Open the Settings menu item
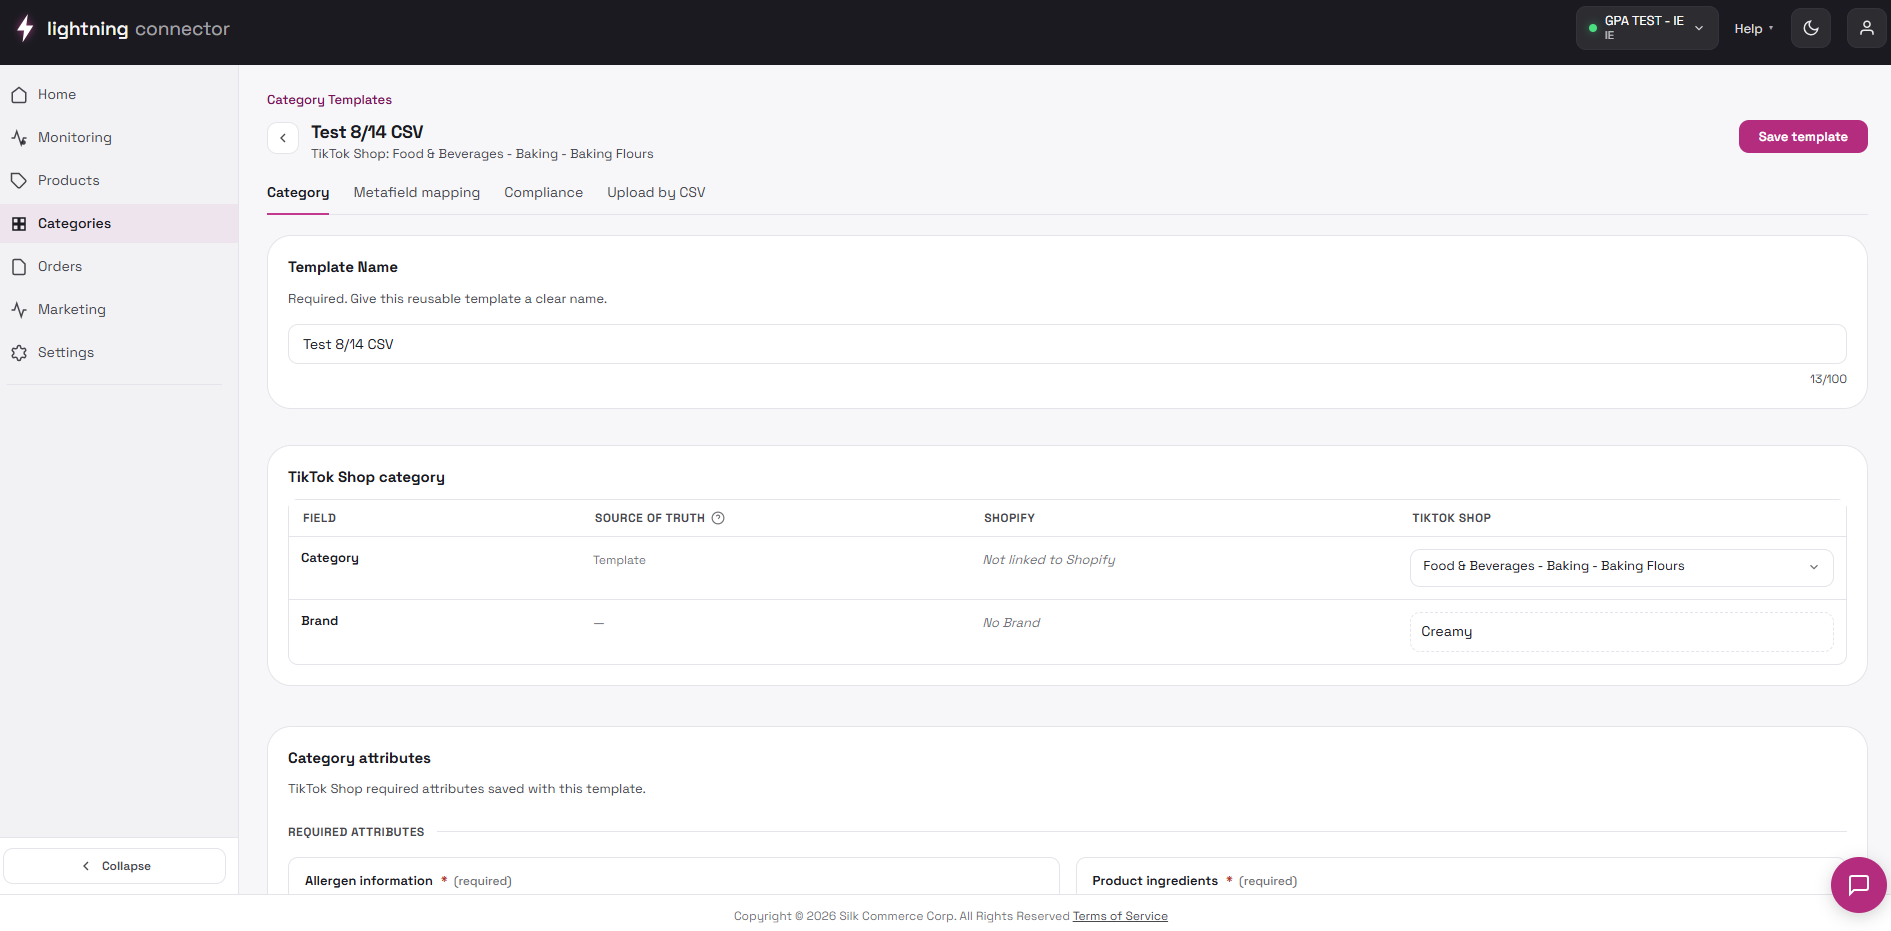This screenshot has width=1891, height=931. (119, 353)
